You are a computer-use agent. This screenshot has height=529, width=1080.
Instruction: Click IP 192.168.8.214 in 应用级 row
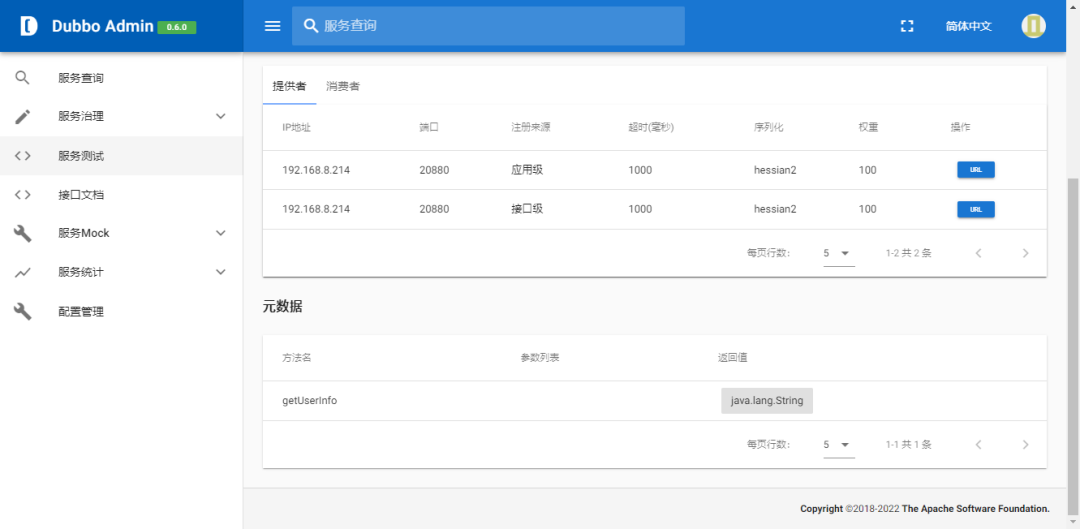click(316, 170)
